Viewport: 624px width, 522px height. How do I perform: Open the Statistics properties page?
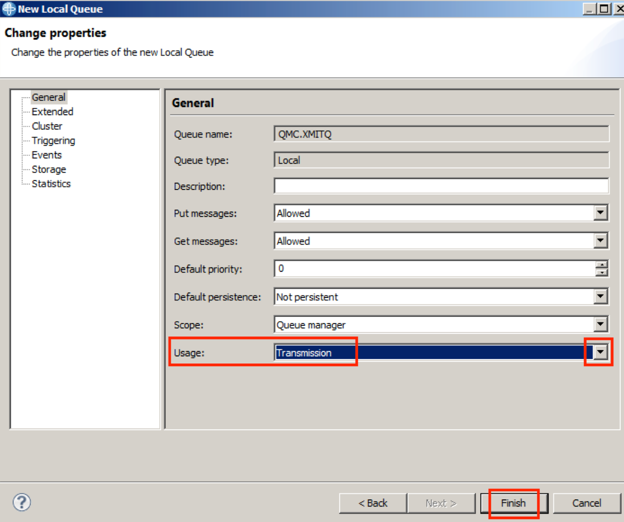(51, 183)
